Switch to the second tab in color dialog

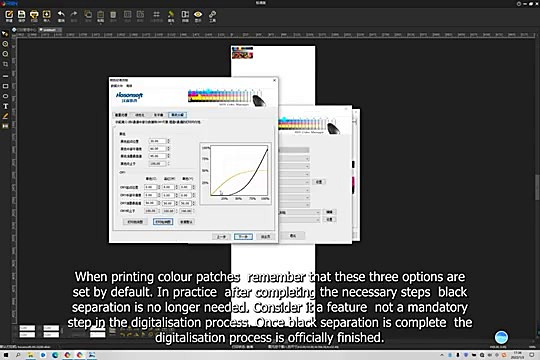tap(139, 115)
